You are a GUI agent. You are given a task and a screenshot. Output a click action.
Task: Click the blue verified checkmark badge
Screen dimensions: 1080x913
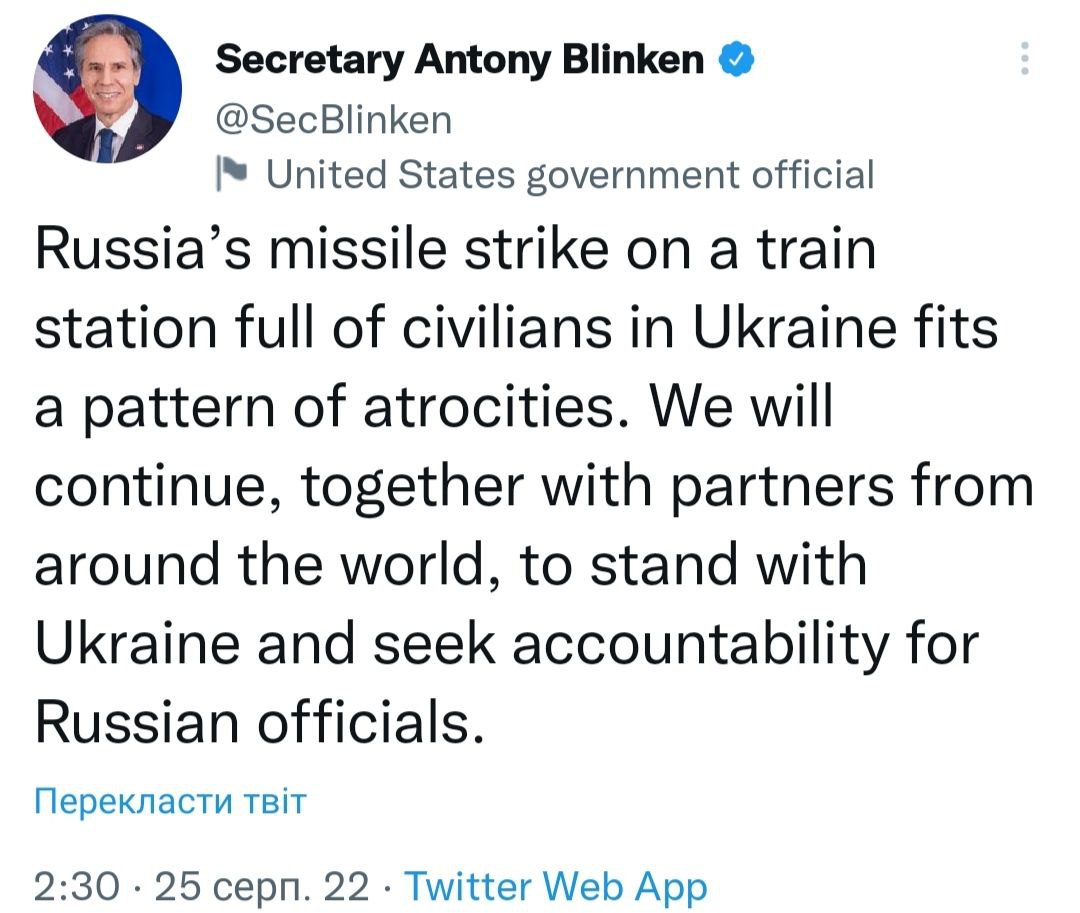pos(735,60)
